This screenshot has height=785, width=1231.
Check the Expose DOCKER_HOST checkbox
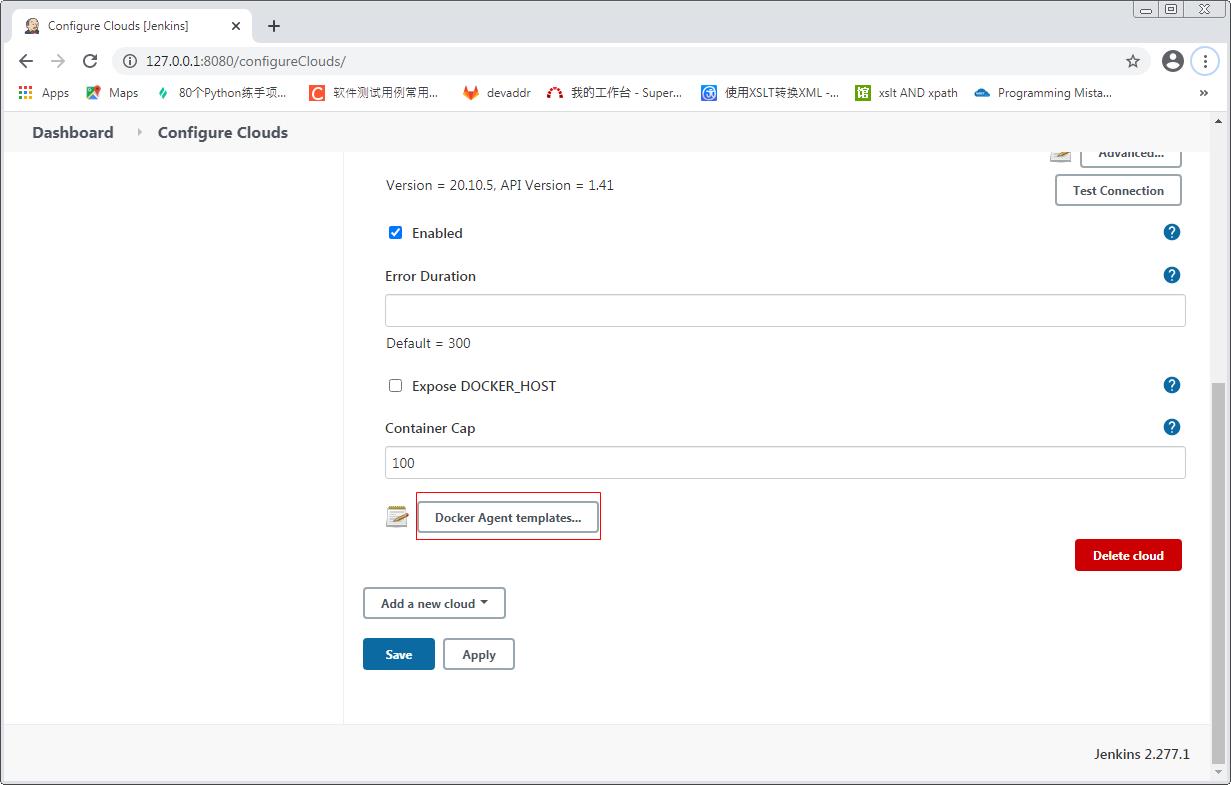395,385
